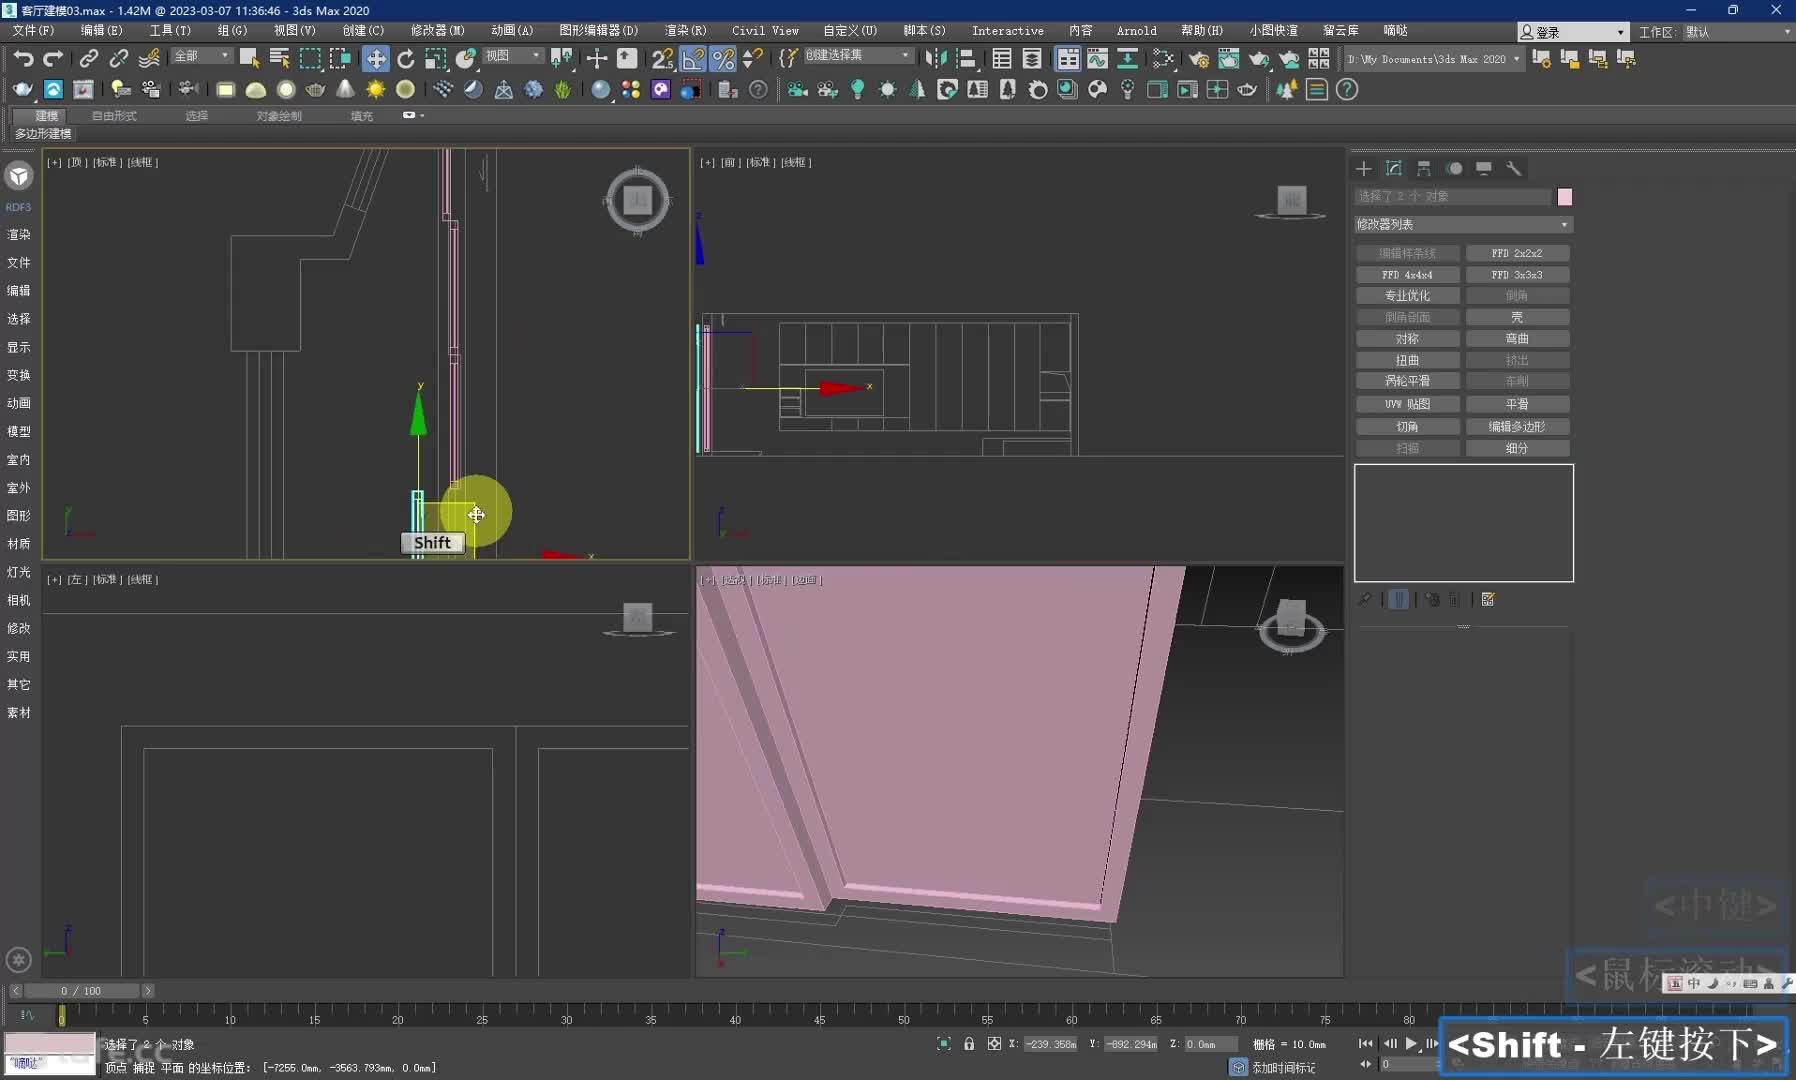Open the Layer Explorer icon
This screenshot has width=1796, height=1080.
1032,59
